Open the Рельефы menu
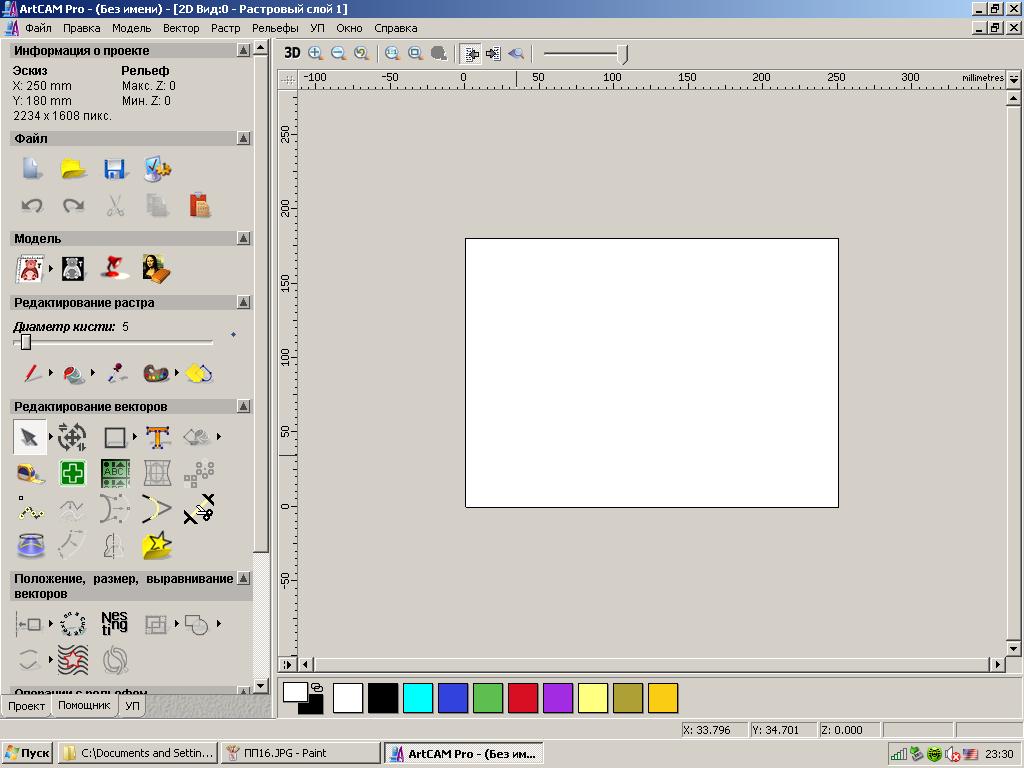1024x768 pixels. [x=275, y=28]
